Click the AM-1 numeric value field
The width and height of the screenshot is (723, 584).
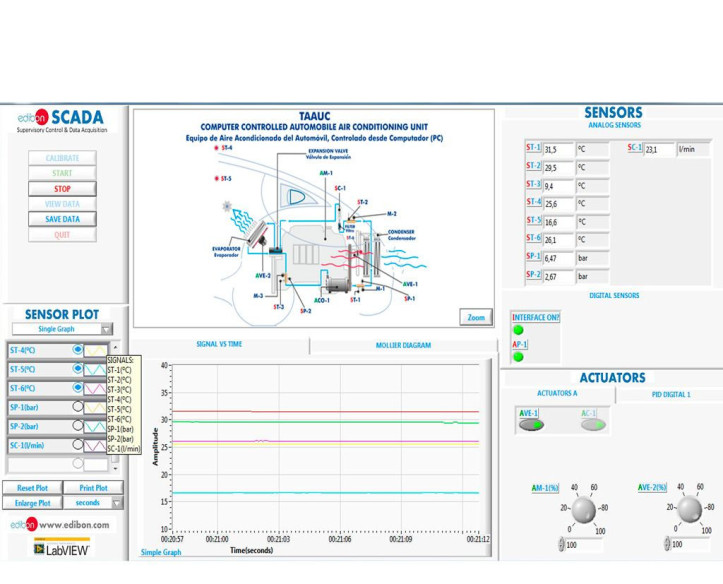[583, 545]
